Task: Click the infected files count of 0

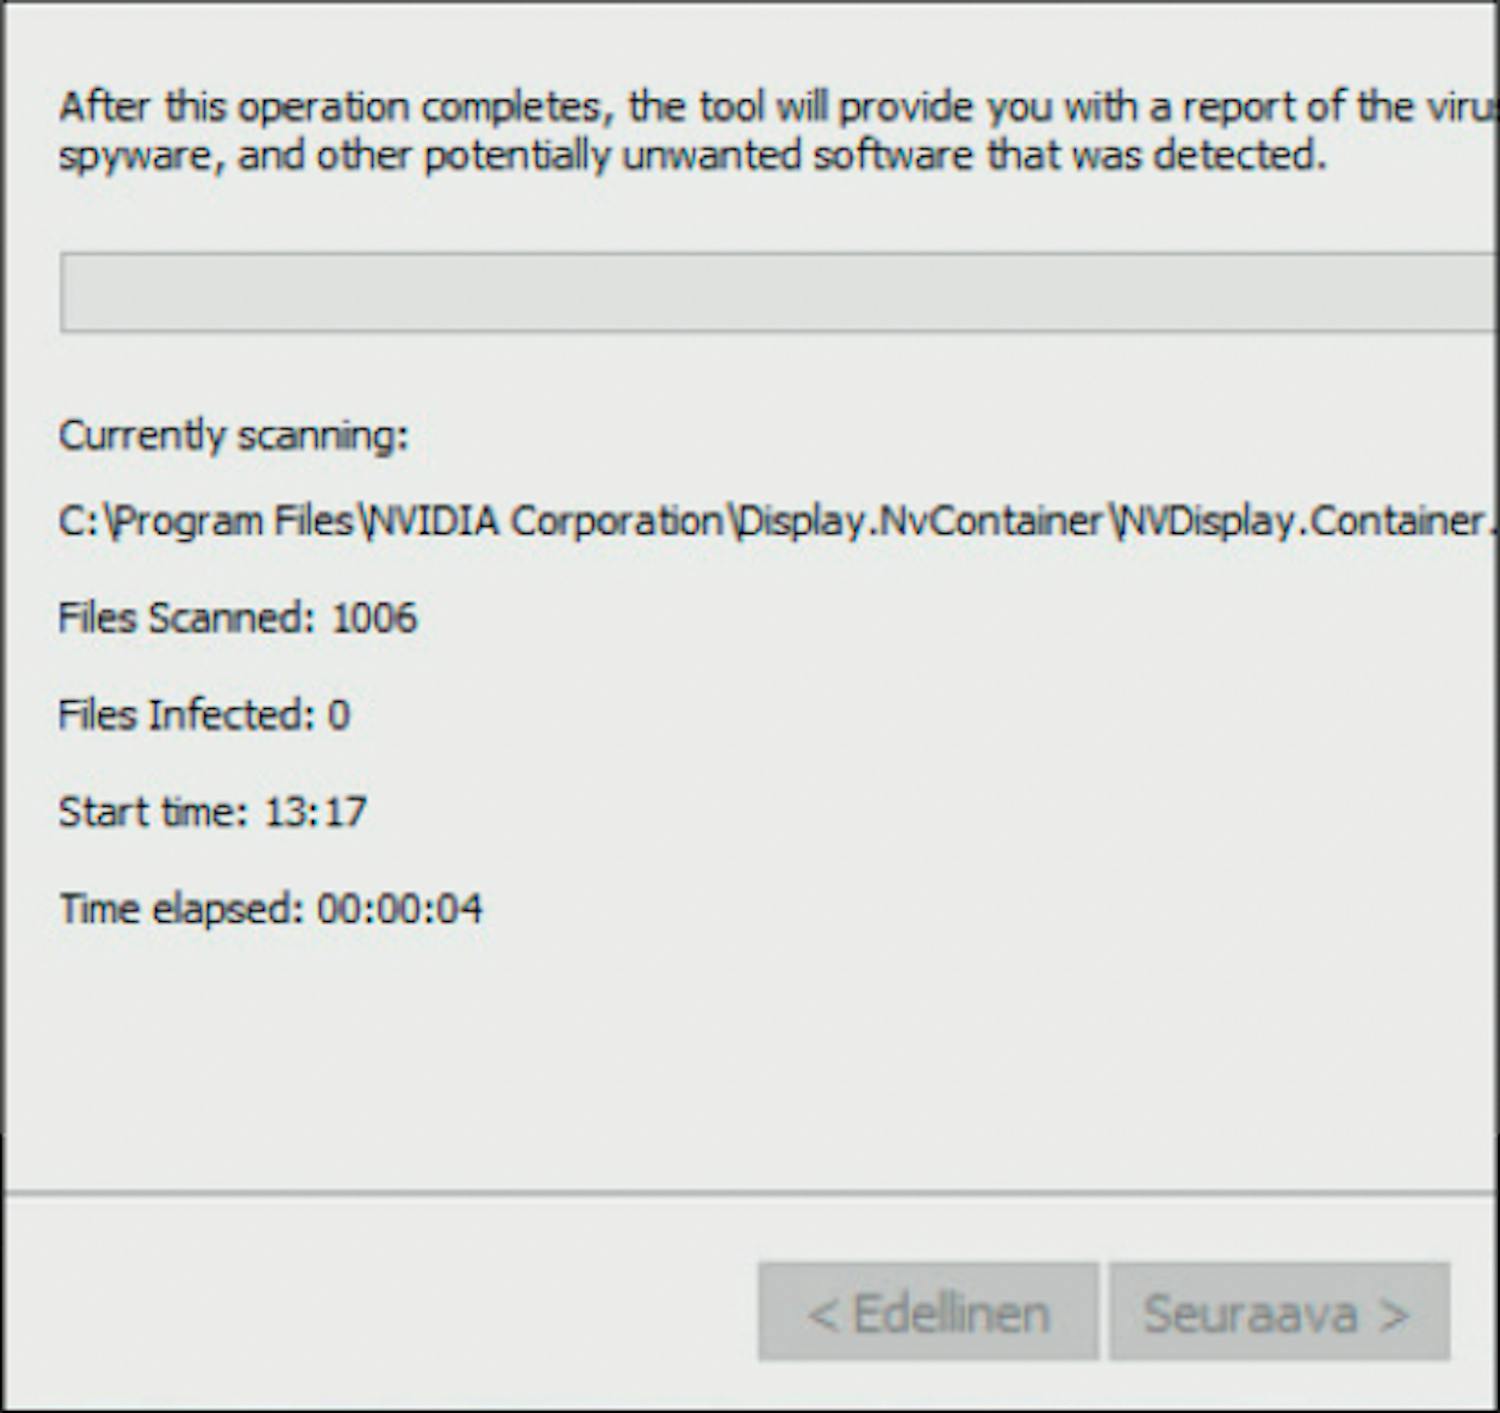Action: click(339, 715)
